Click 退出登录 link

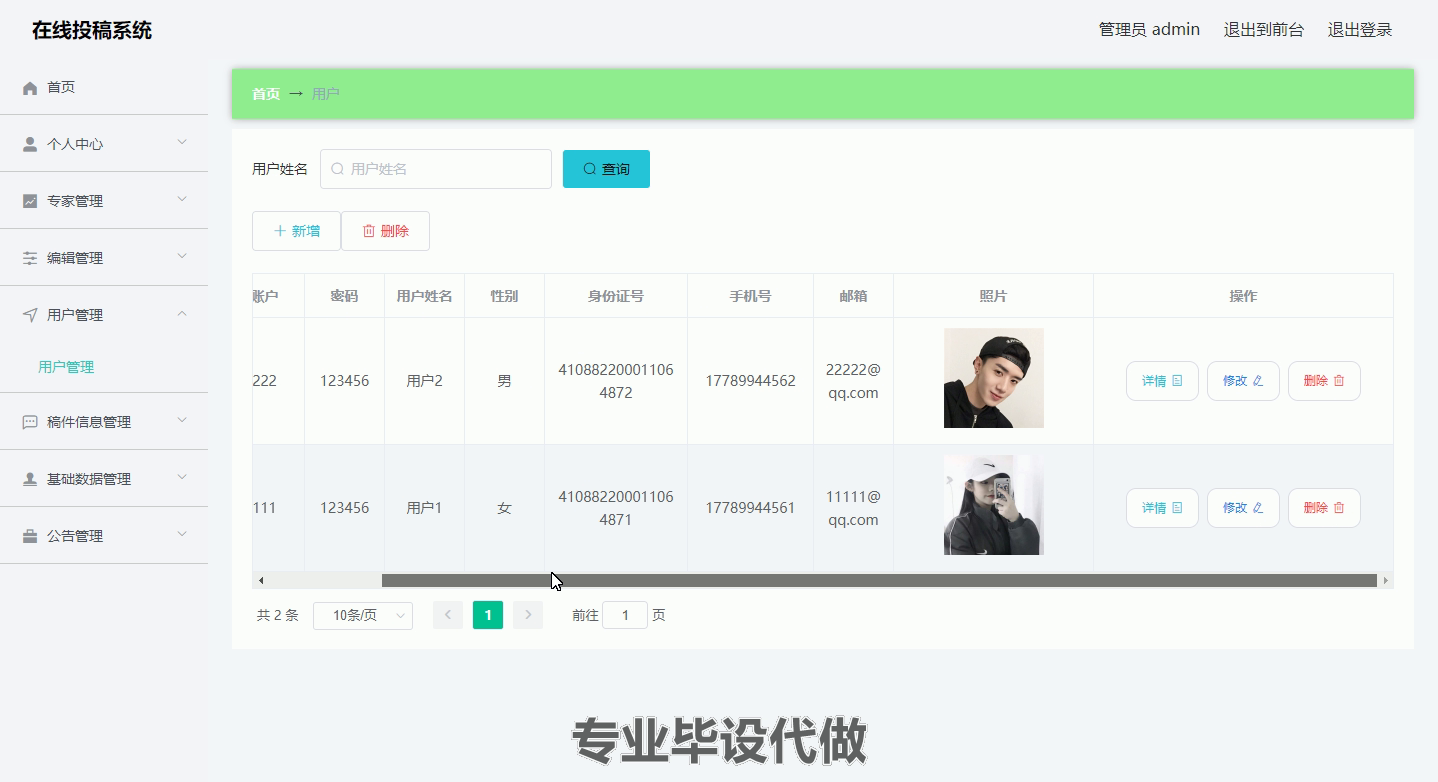[1360, 30]
